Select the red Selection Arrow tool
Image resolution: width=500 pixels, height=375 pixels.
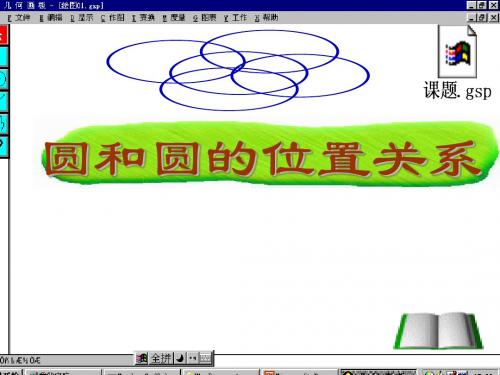click(3, 35)
